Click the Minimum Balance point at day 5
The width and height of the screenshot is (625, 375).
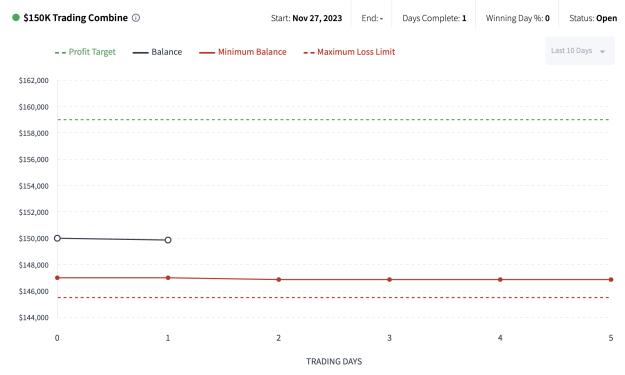click(x=611, y=280)
